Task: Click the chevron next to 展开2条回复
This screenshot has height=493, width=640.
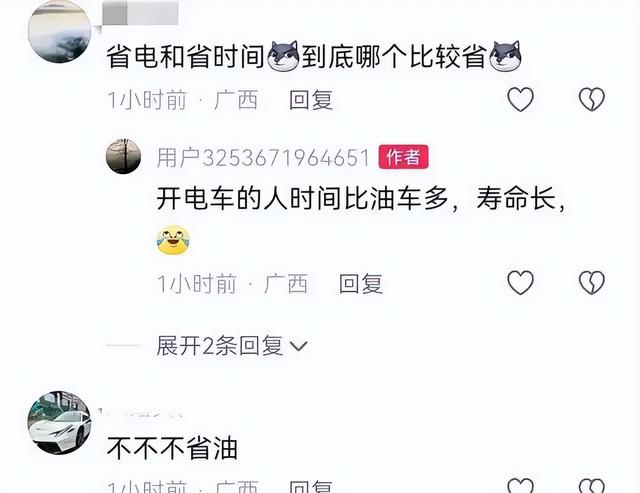Action: point(298,346)
